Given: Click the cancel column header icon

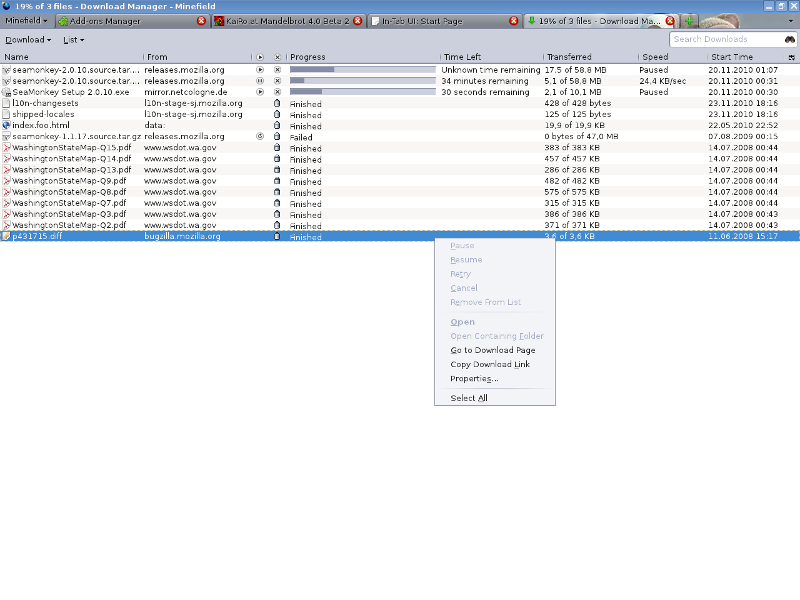Looking at the screenshot, I should (277, 57).
